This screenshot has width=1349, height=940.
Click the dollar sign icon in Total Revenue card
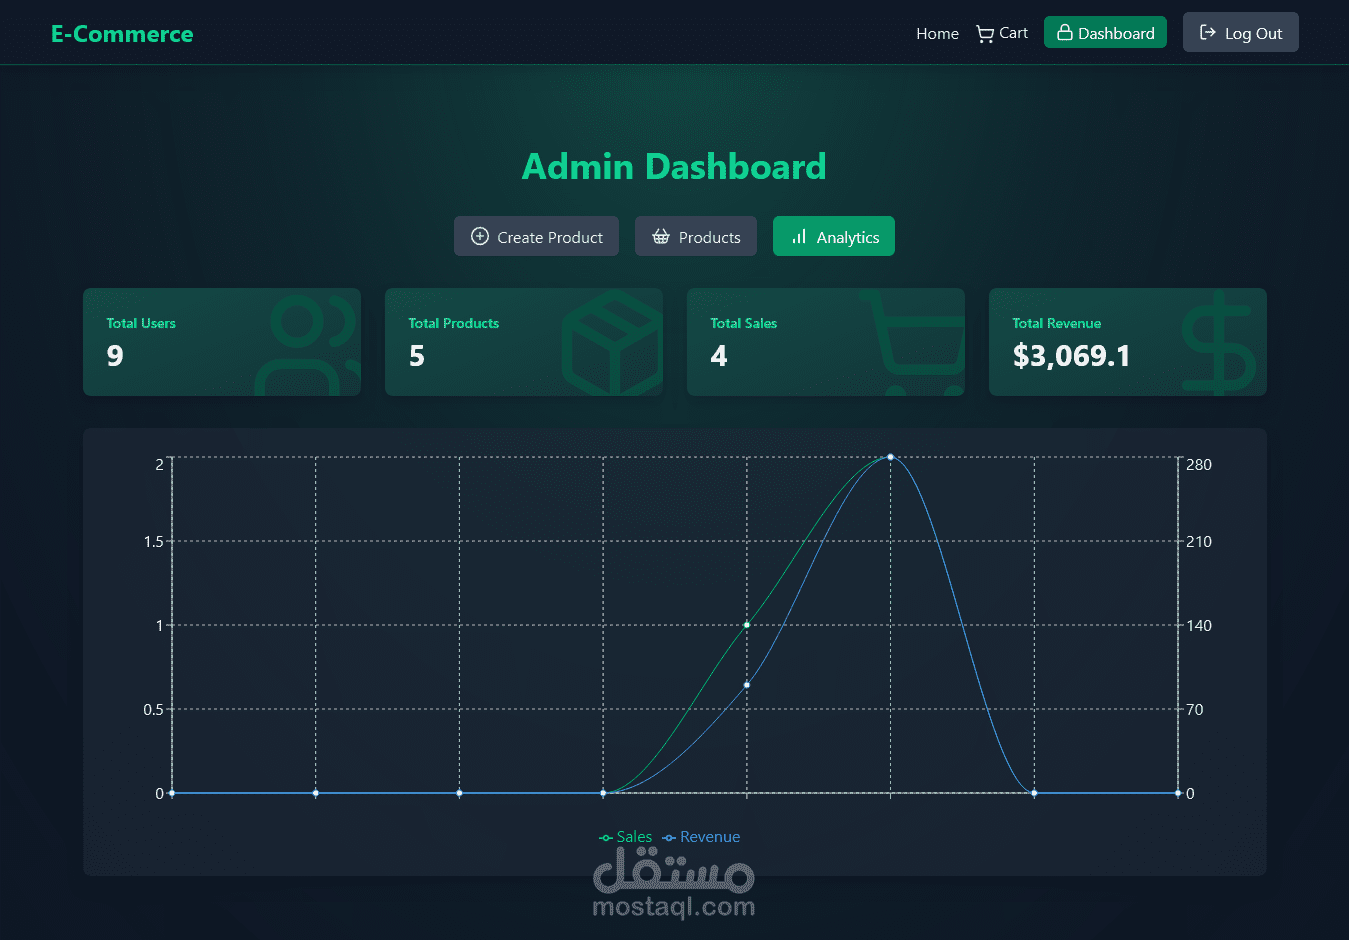[1218, 342]
